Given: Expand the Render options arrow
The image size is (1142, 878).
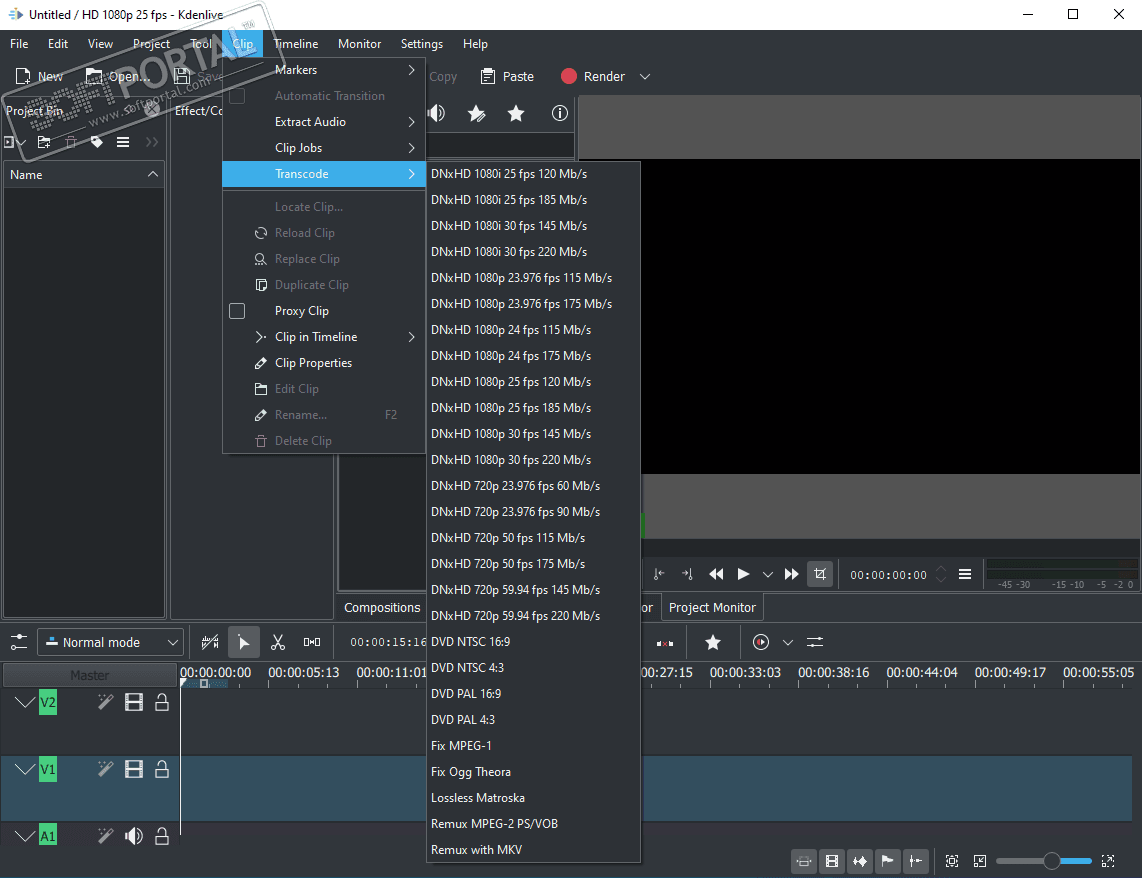Looking at the screenshot, I should tap(645, 76).
